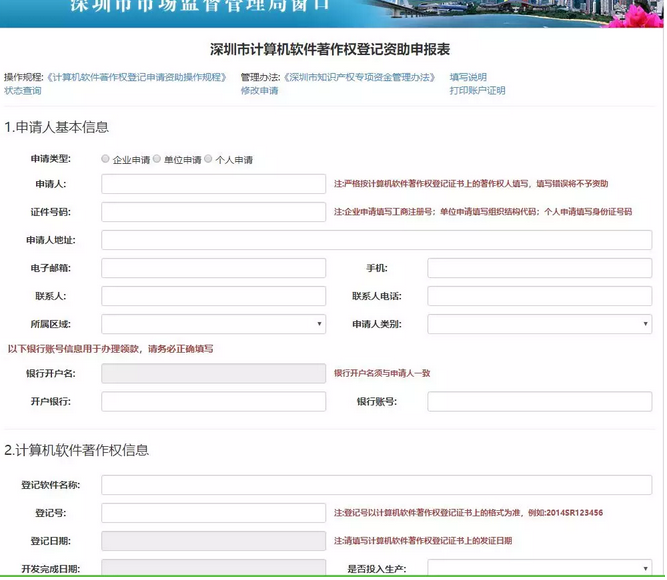Viewport: 667px width, 580px height.
Task: Click the 填写说明 link
Action: coord(468,77)
